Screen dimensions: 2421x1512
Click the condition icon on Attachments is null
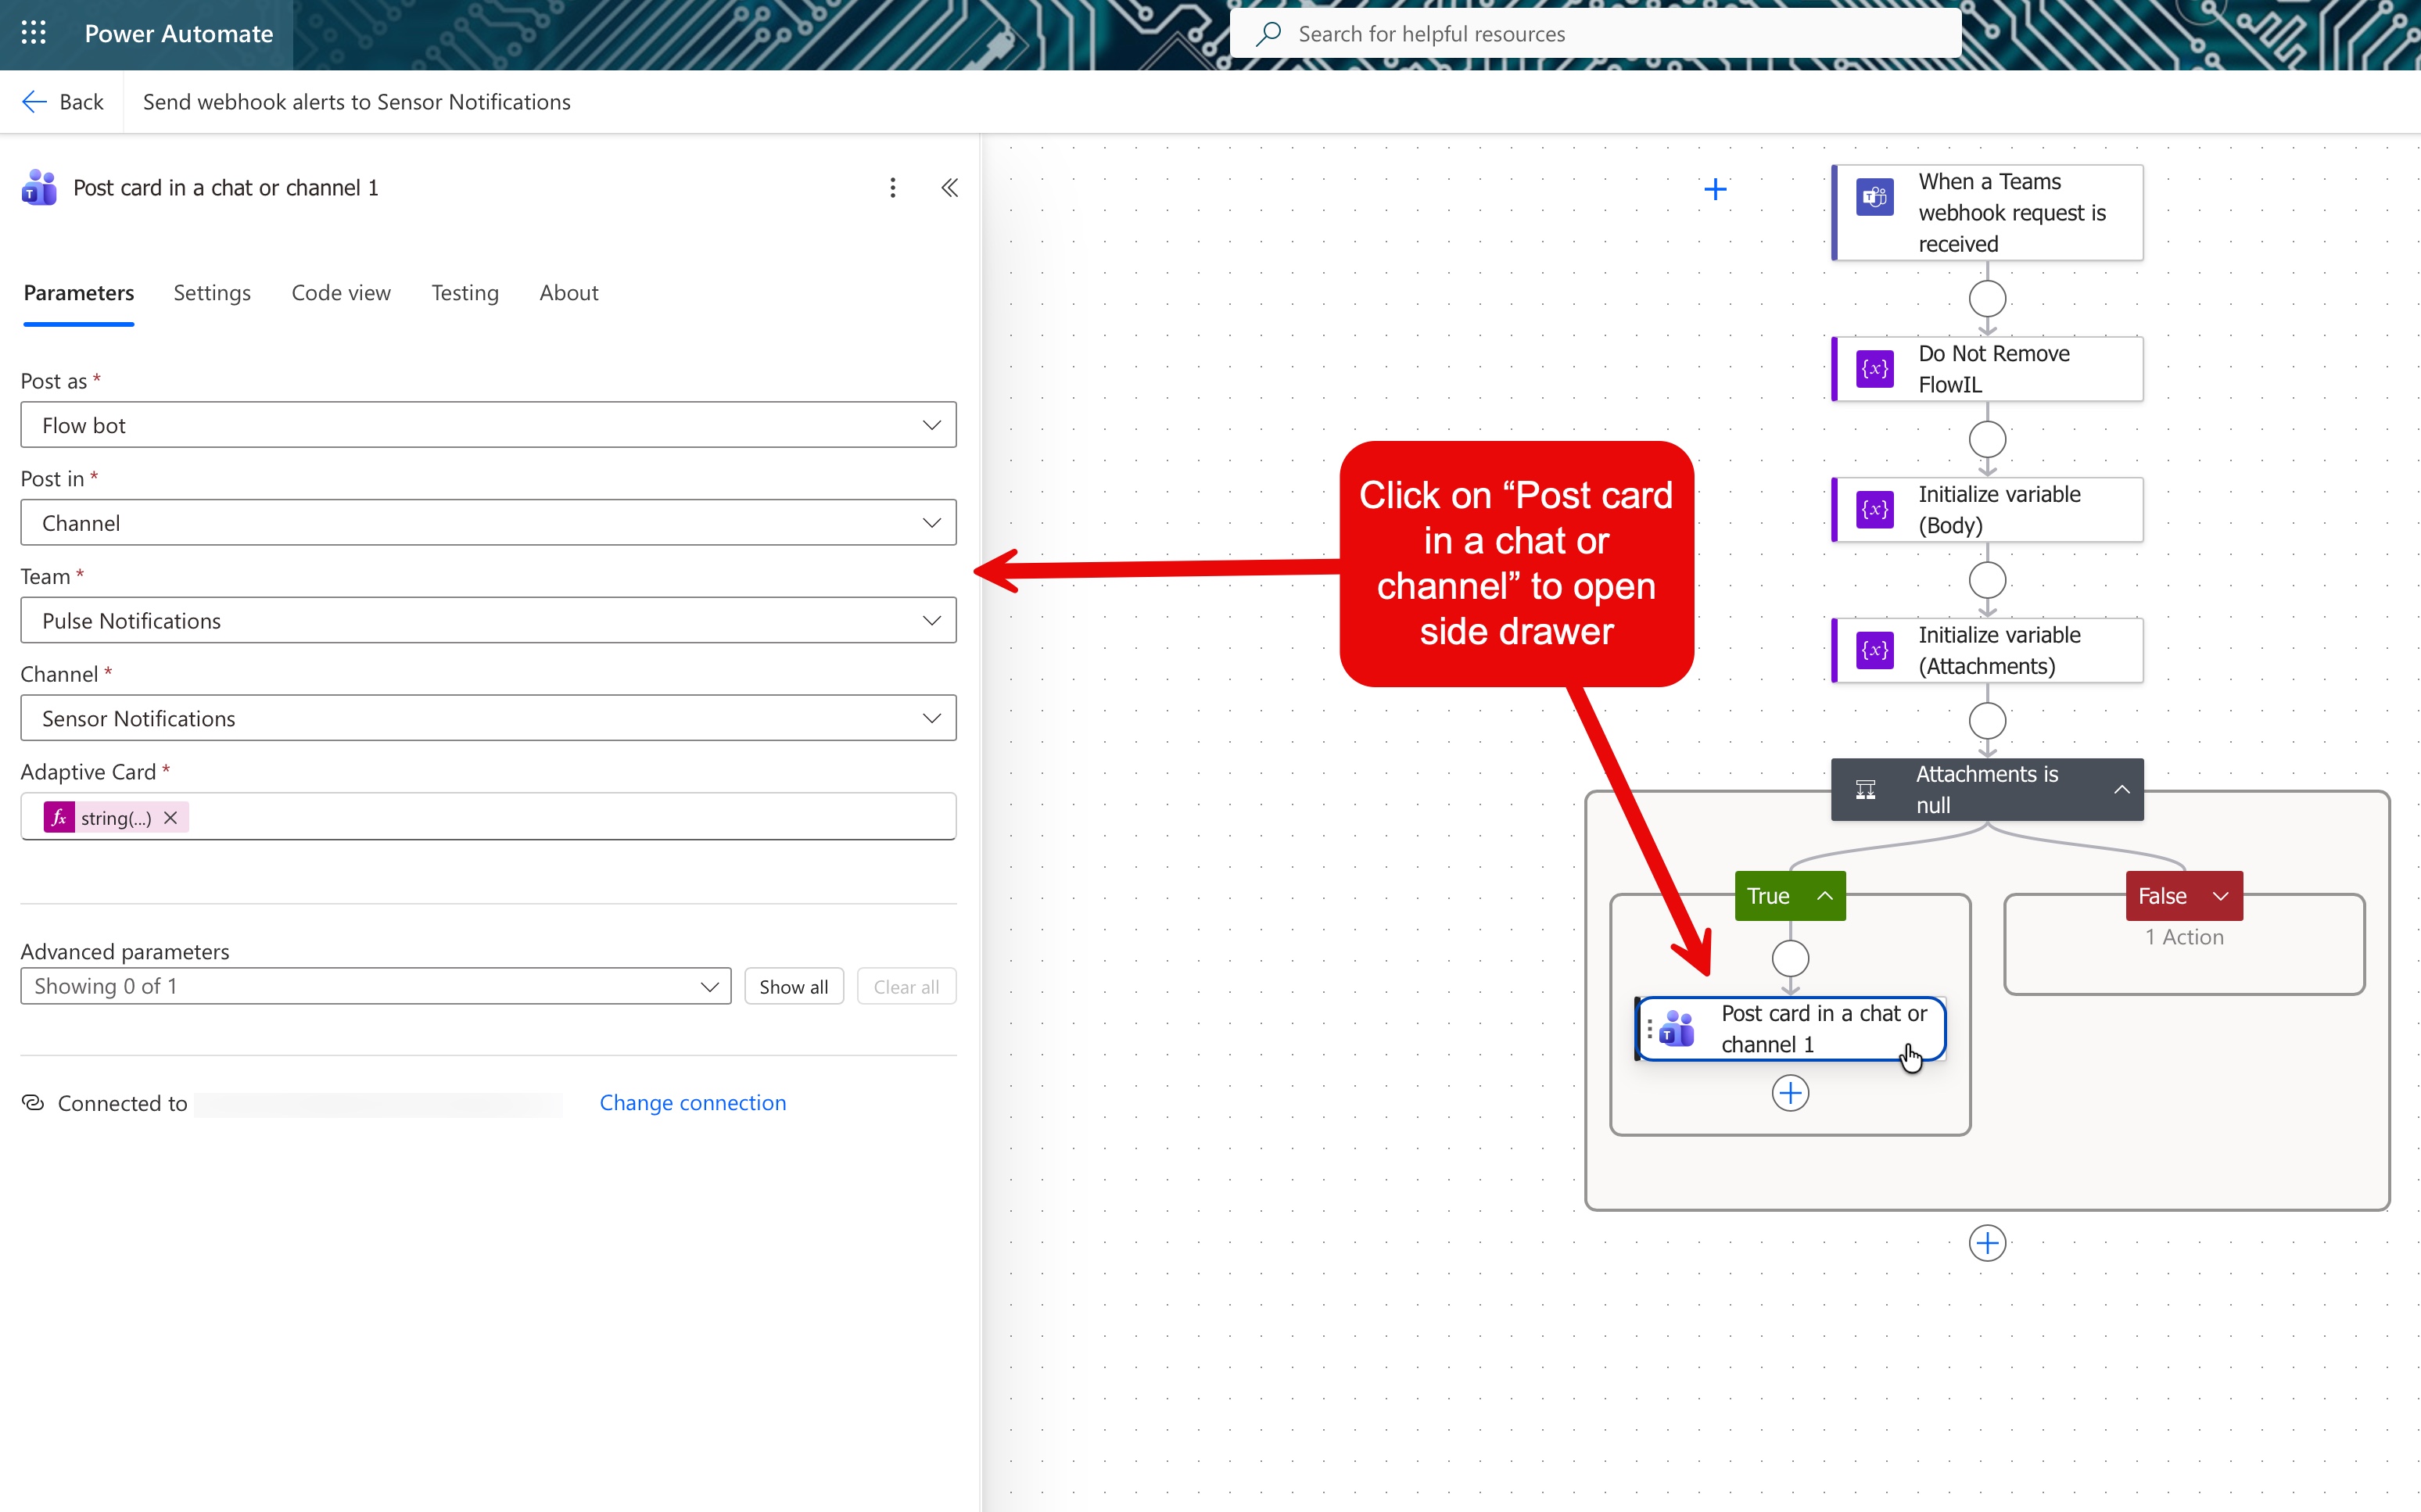pos(1865,790)
